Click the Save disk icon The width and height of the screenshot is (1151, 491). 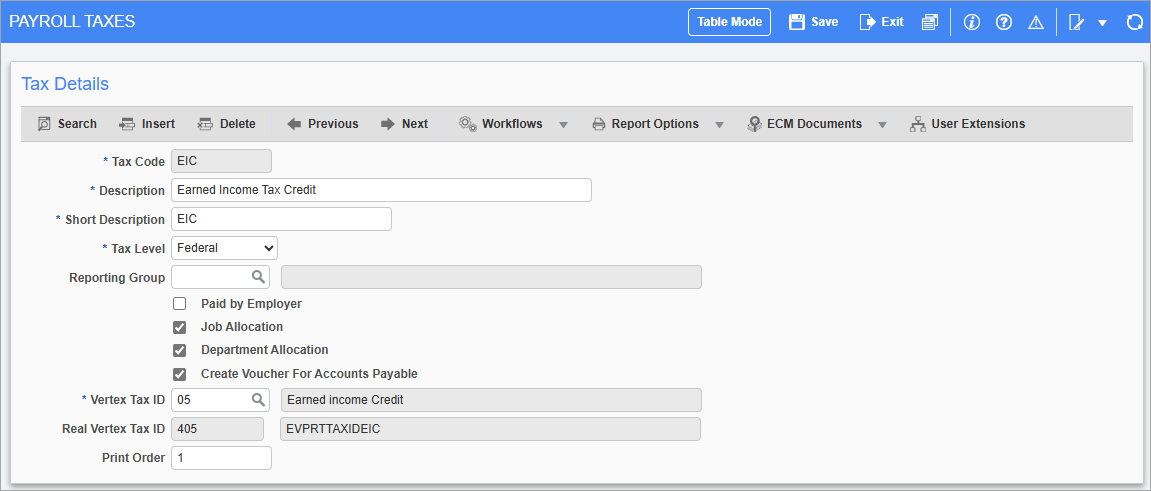pos(796,22)
